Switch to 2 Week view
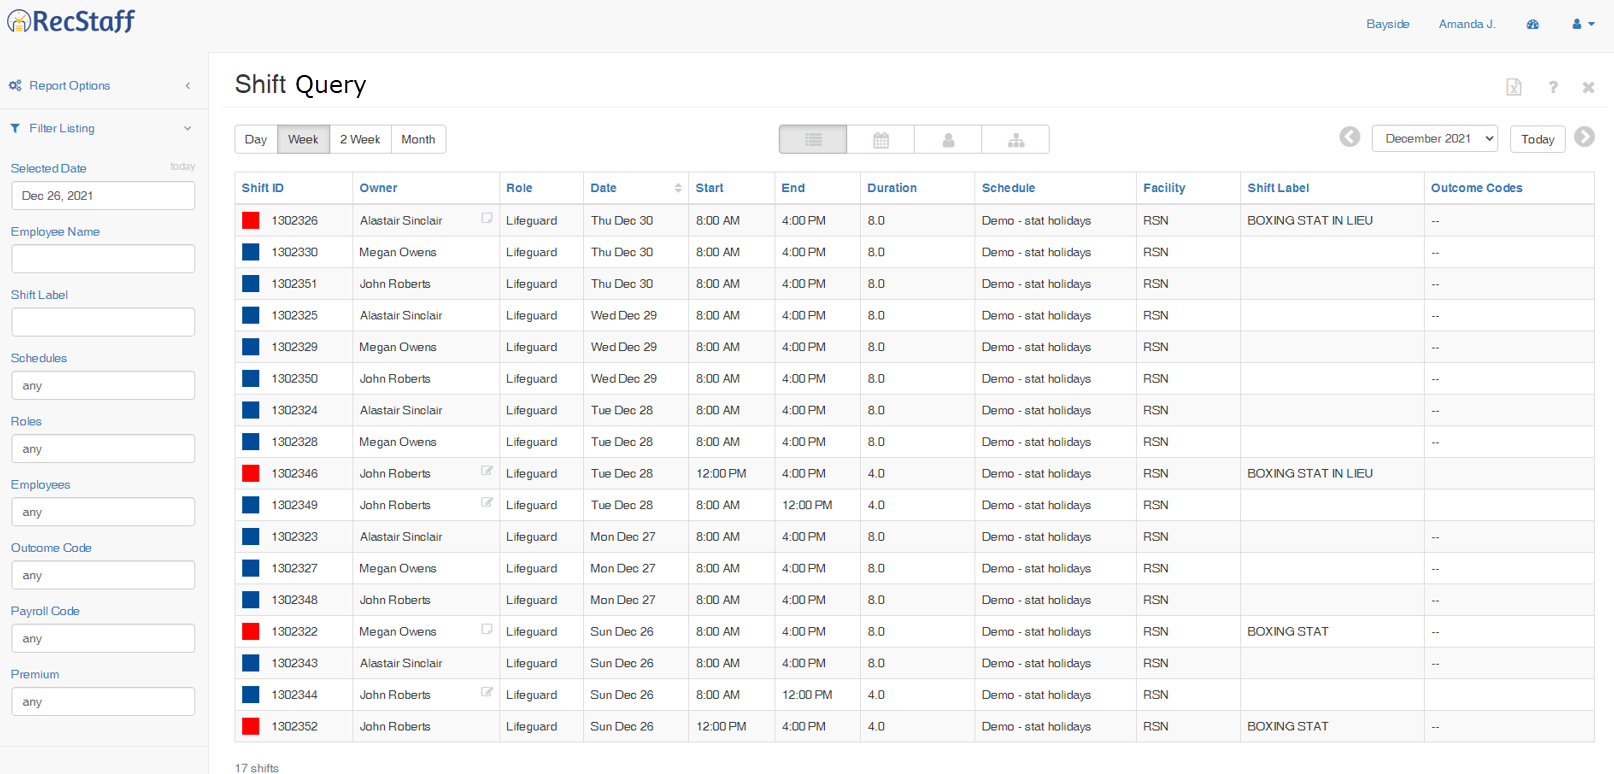The image size is (1614, 774). click(x=360, y=139)
